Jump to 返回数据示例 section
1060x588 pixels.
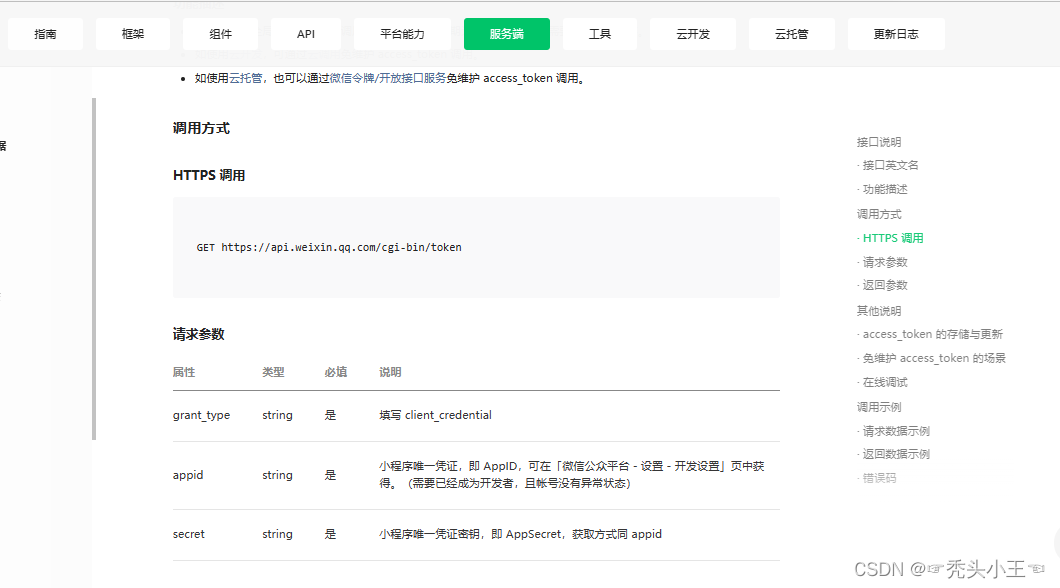click(x=896, y=454)
